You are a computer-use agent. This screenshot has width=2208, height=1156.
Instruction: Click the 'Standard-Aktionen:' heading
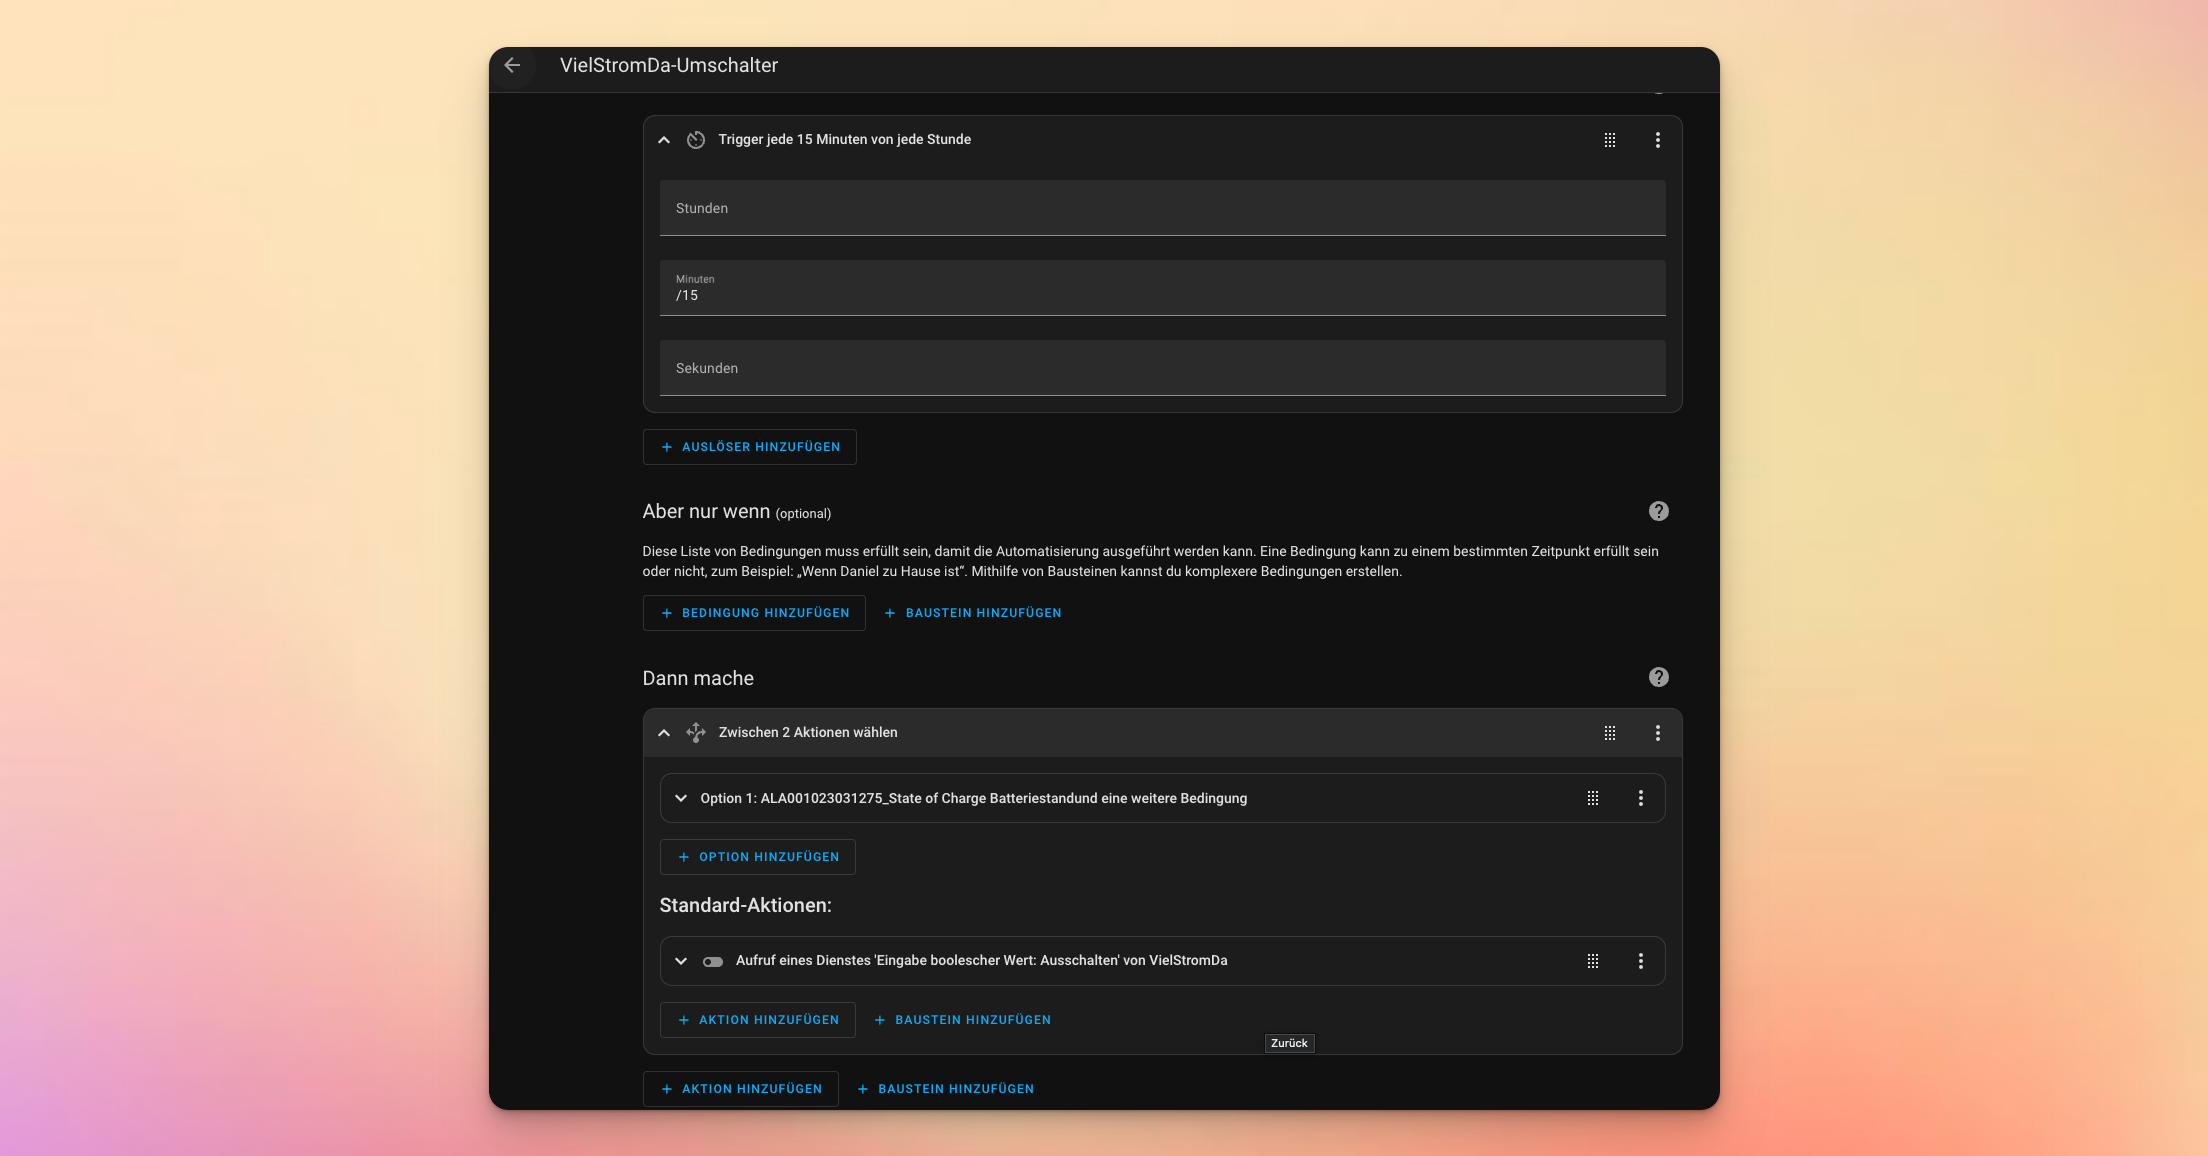745,905
